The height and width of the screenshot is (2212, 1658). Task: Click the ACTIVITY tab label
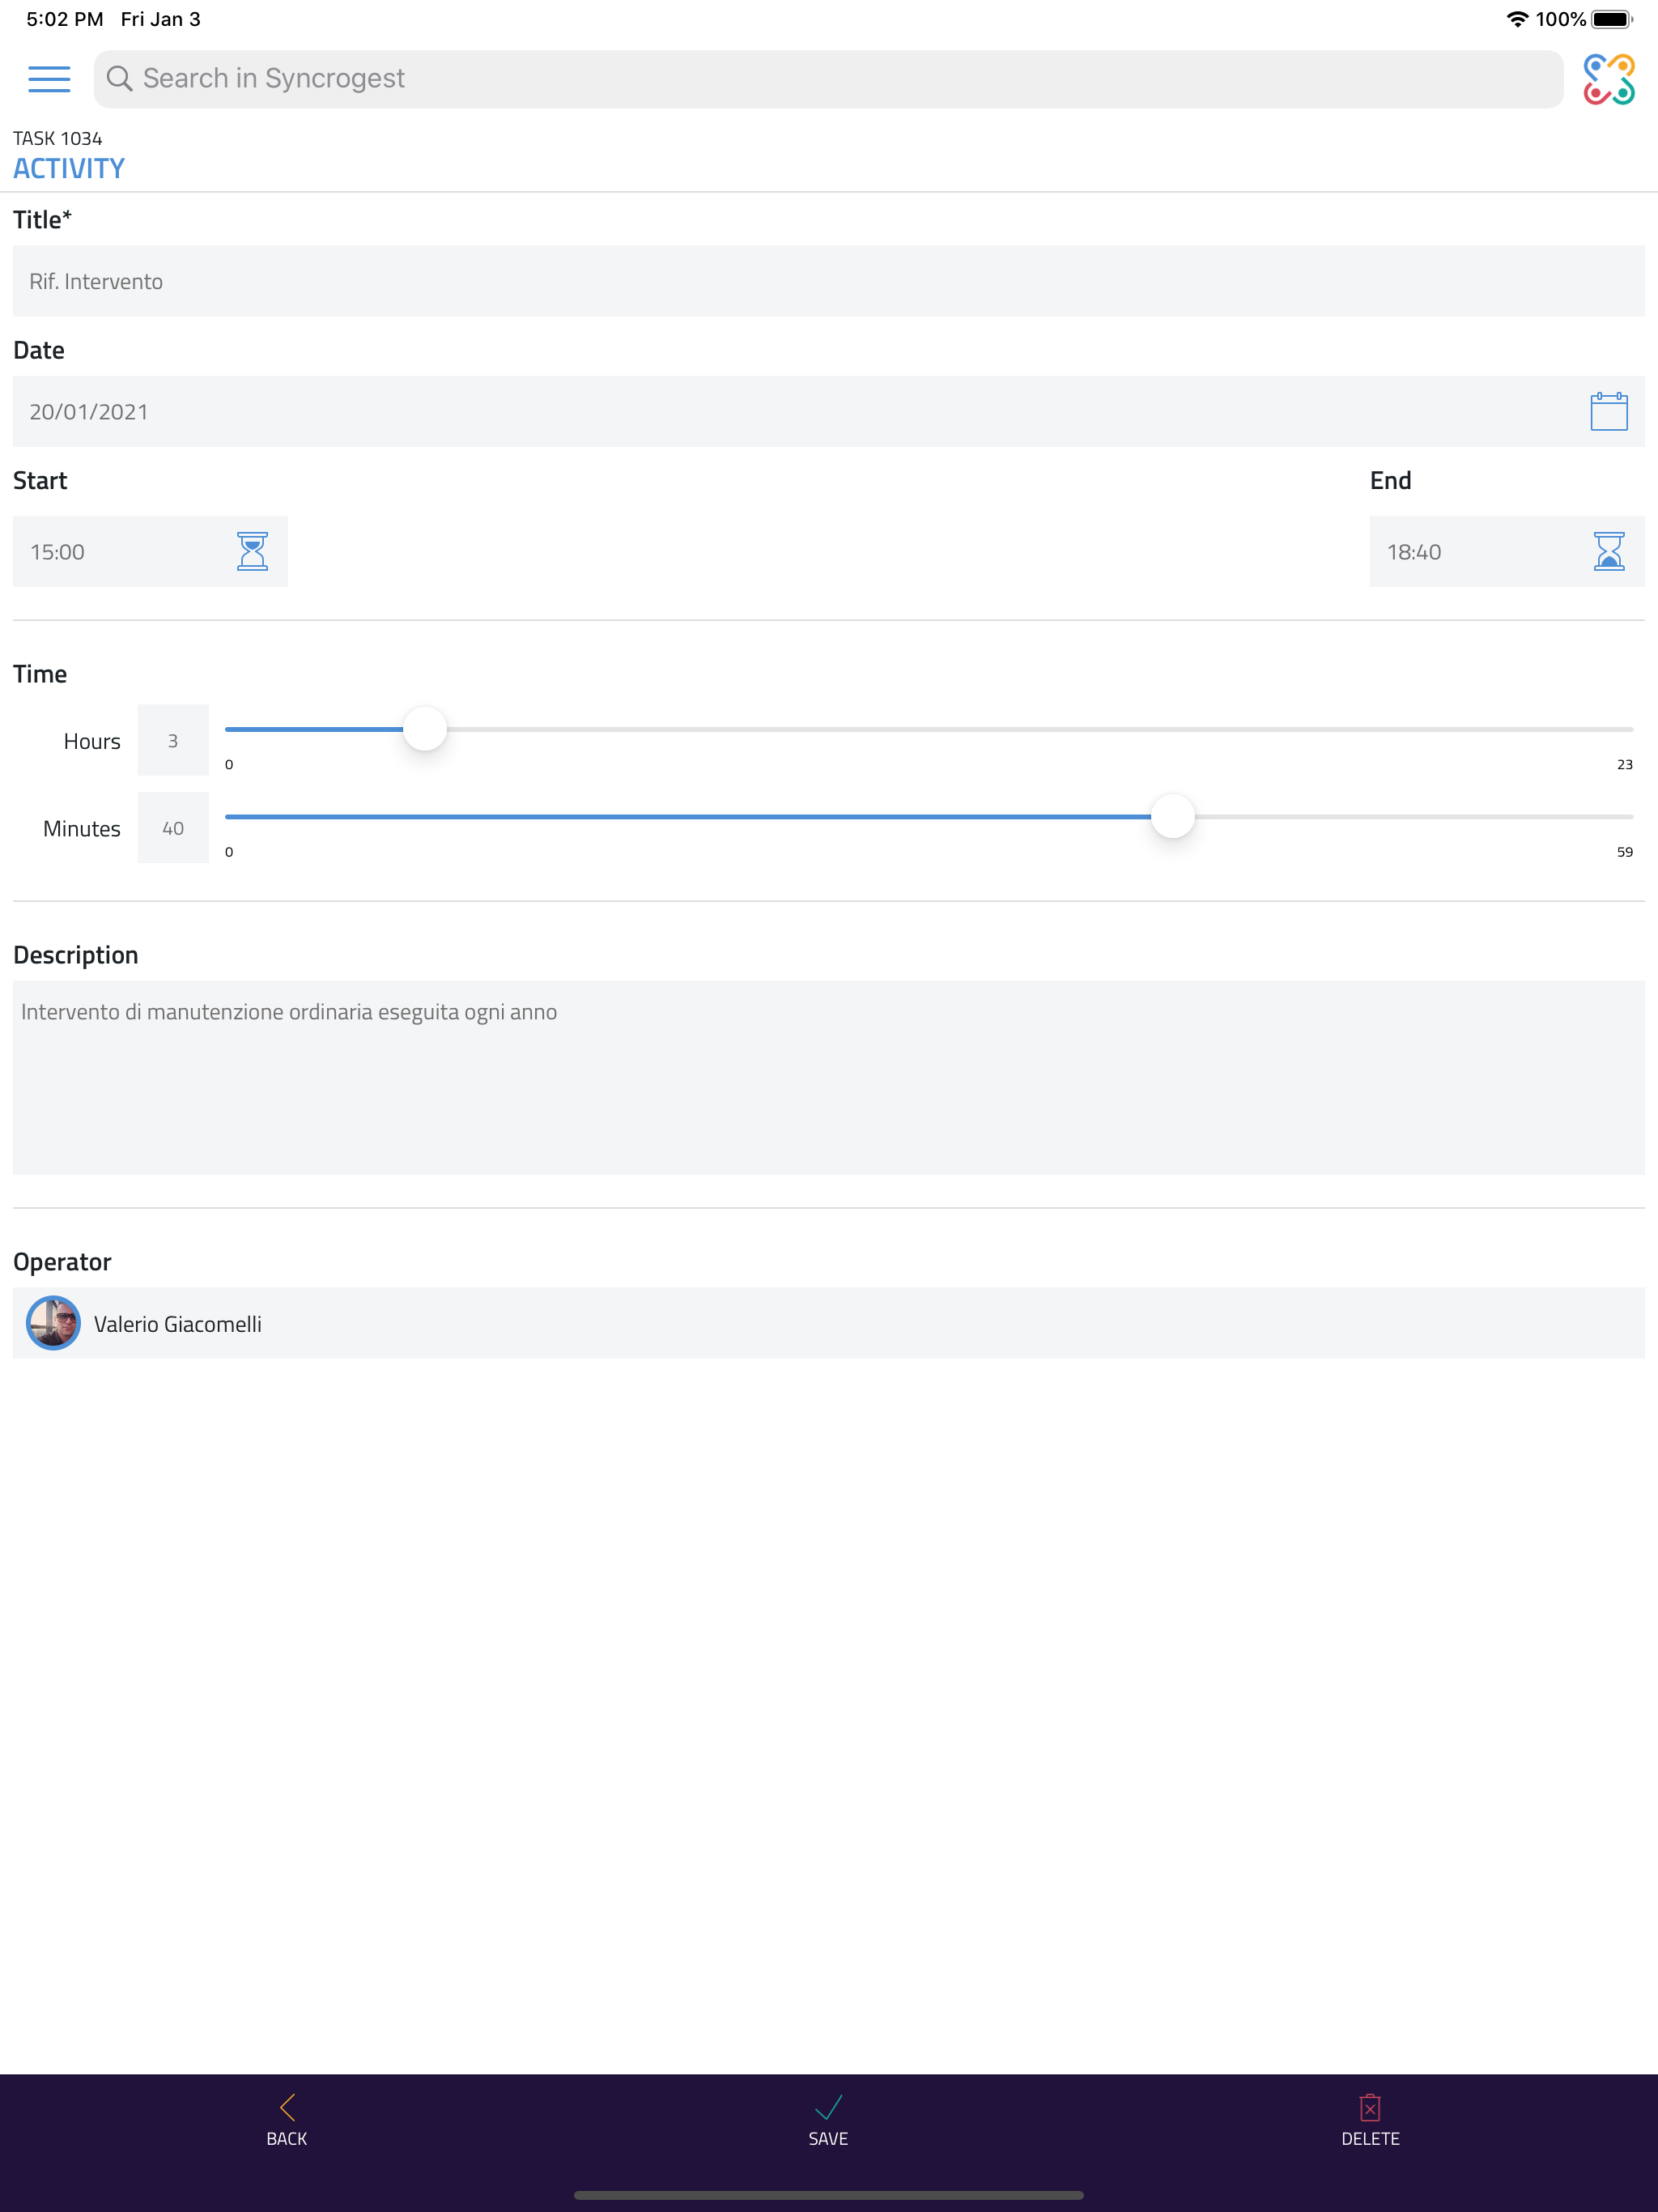(68, 167)
